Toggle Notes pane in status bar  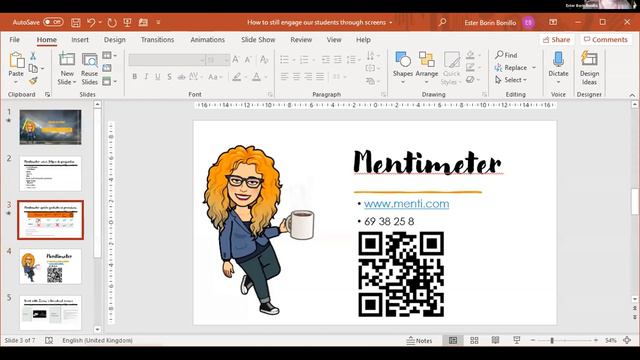[420, 340]
